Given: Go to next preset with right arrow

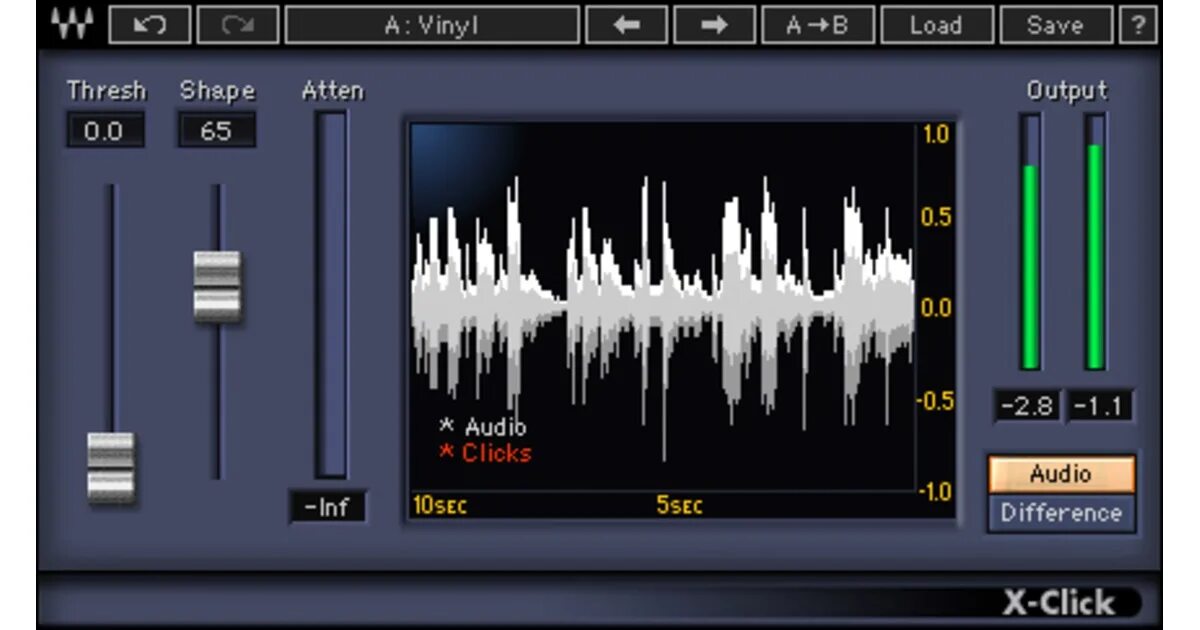Looking at the screenshot, I should [x=714, y=25].
